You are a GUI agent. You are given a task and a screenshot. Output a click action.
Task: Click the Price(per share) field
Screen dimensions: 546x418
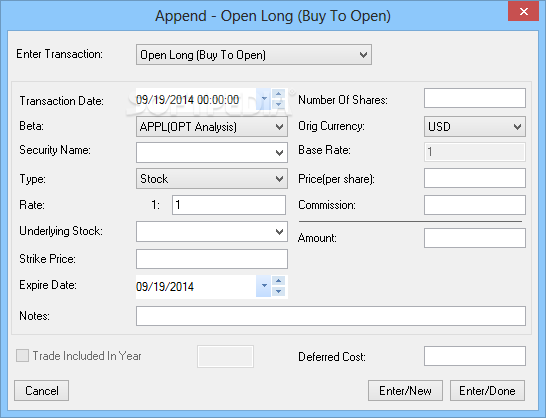pos(475,178)
